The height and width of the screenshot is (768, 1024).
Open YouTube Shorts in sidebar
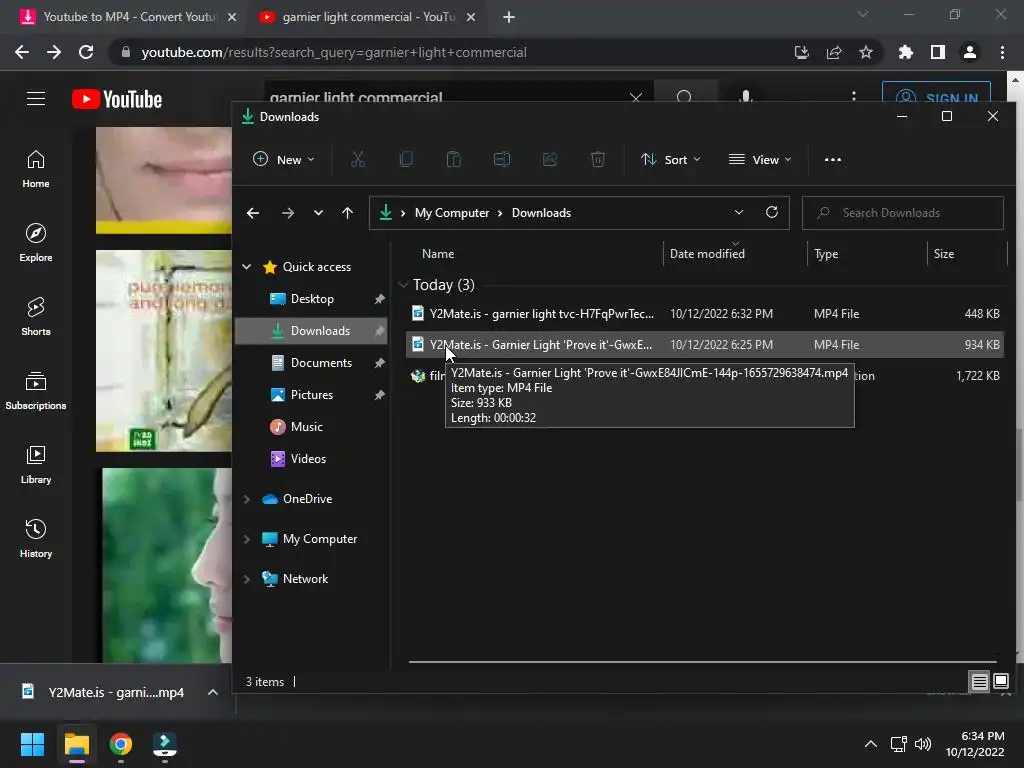tap(36, 317)
